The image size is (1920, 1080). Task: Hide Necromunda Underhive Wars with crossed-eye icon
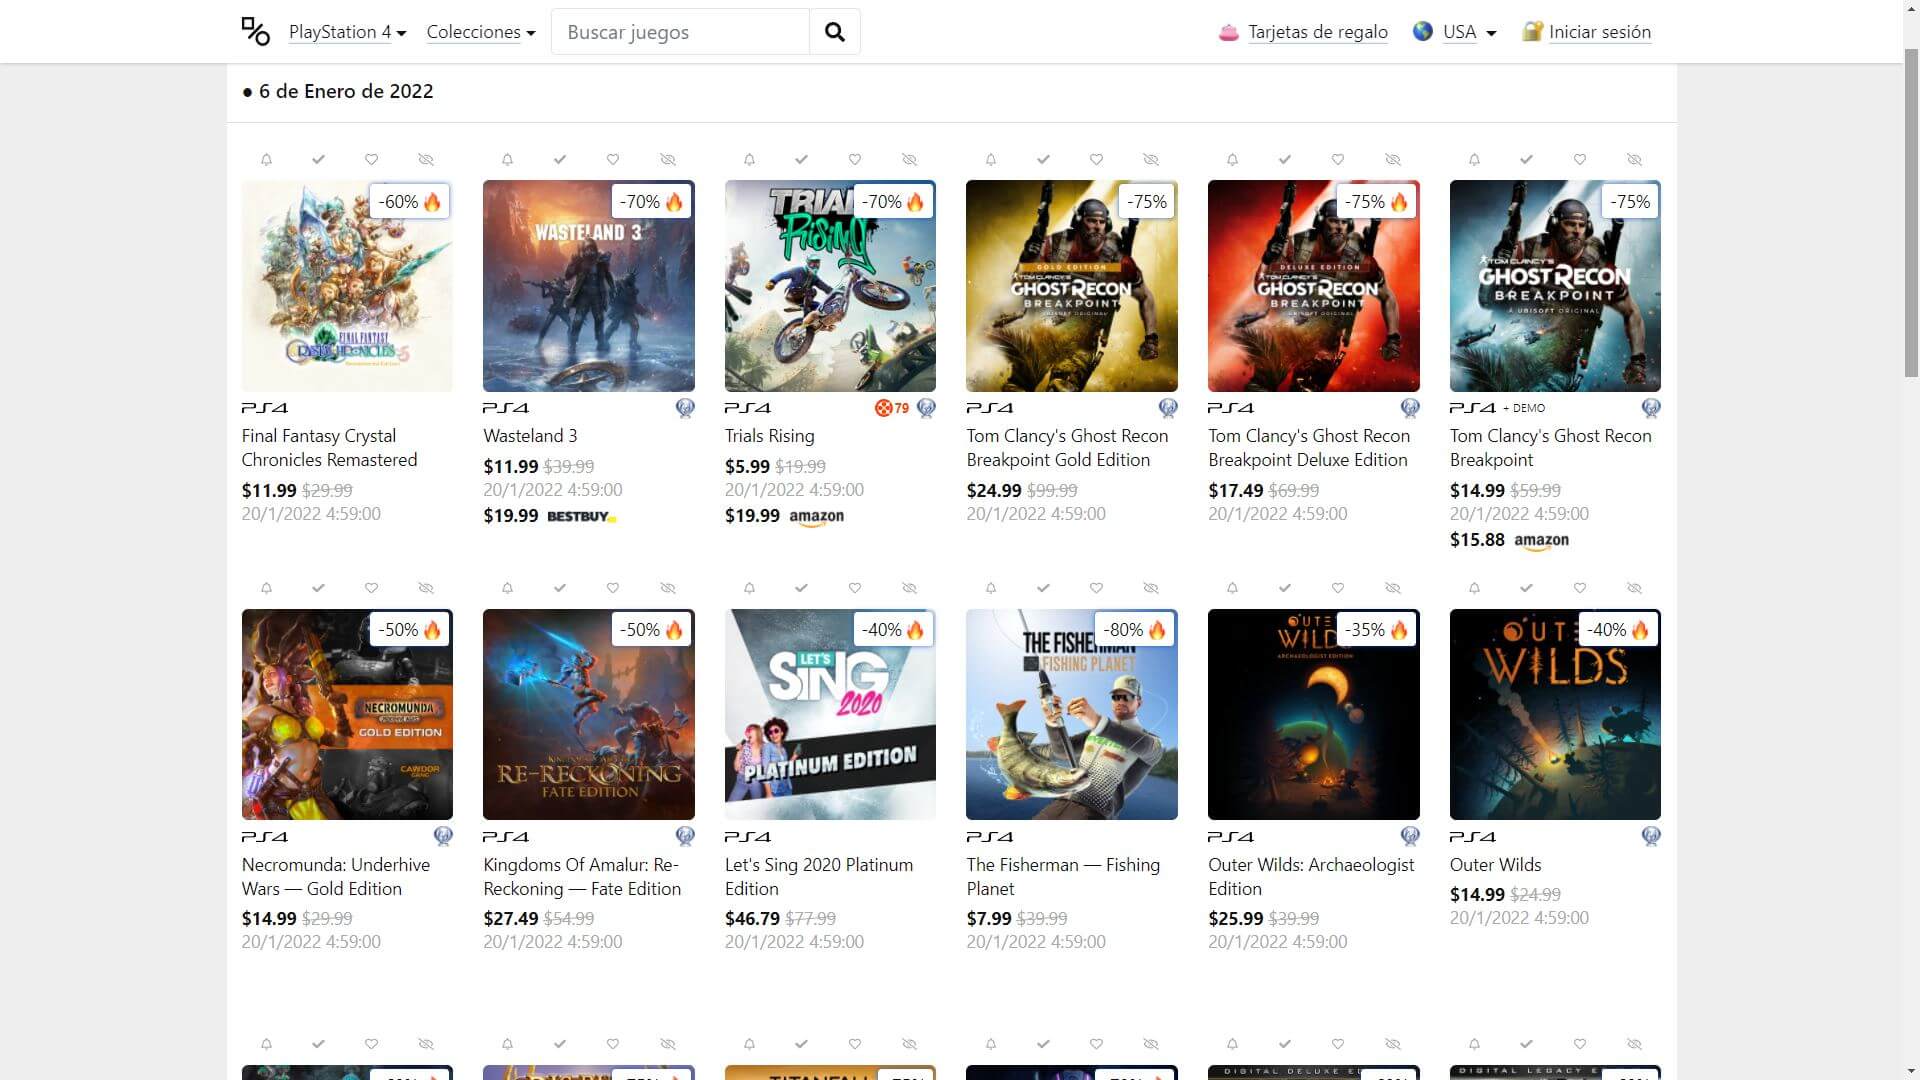(x=426, y=588)
